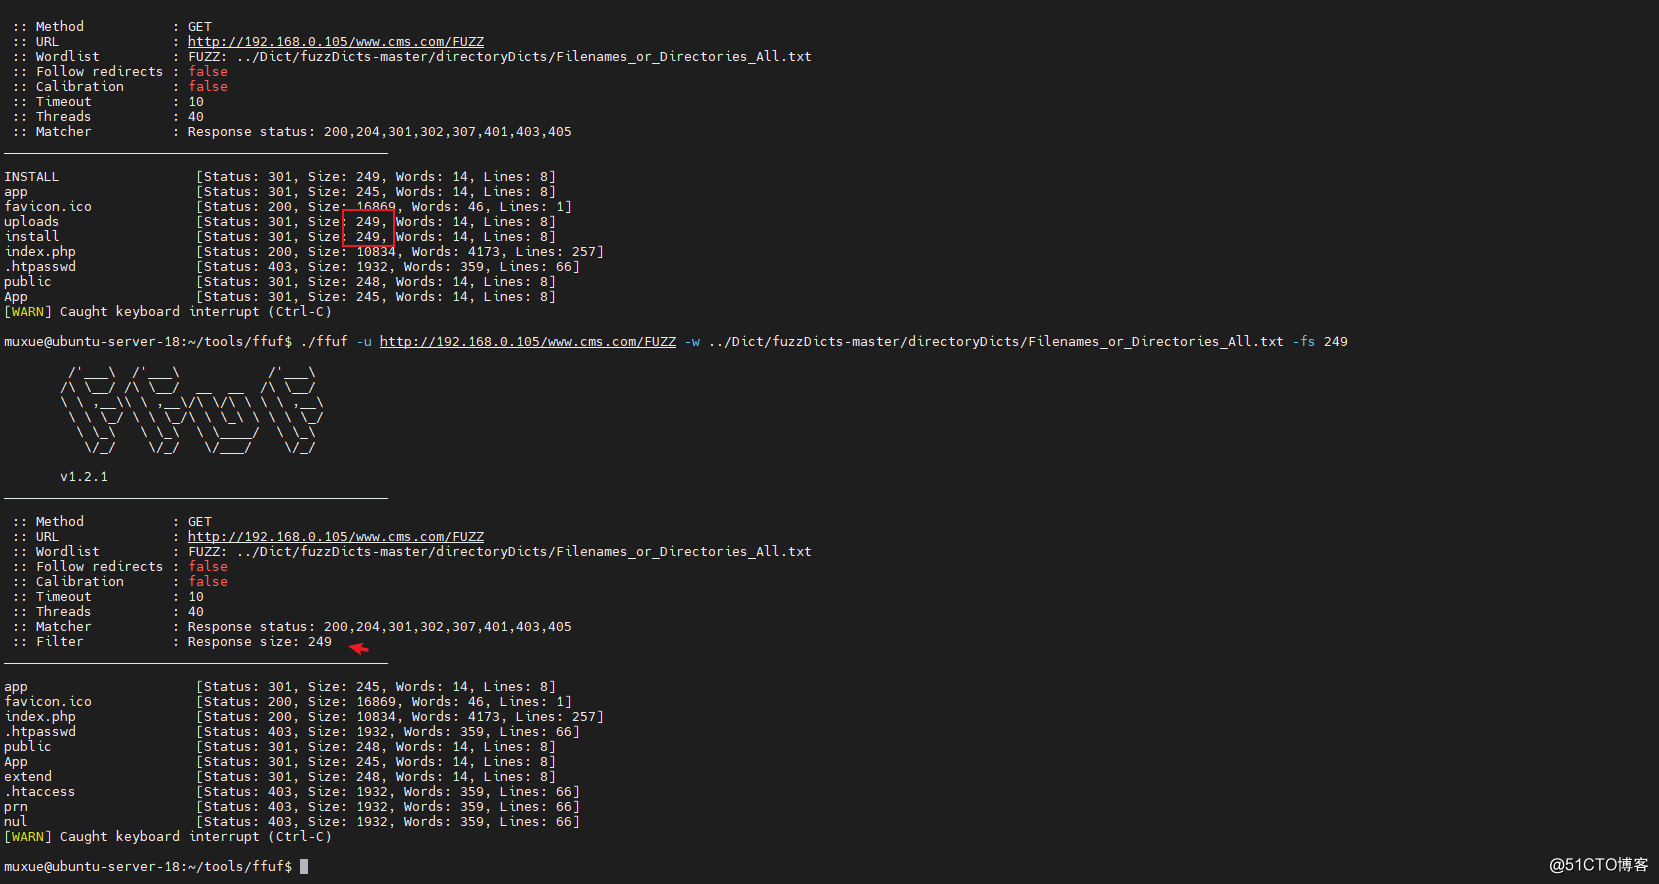Screen dimensions: 1659x884
Task: Click the @51CTO博客 watermark
Action: tap(1599, 865)
